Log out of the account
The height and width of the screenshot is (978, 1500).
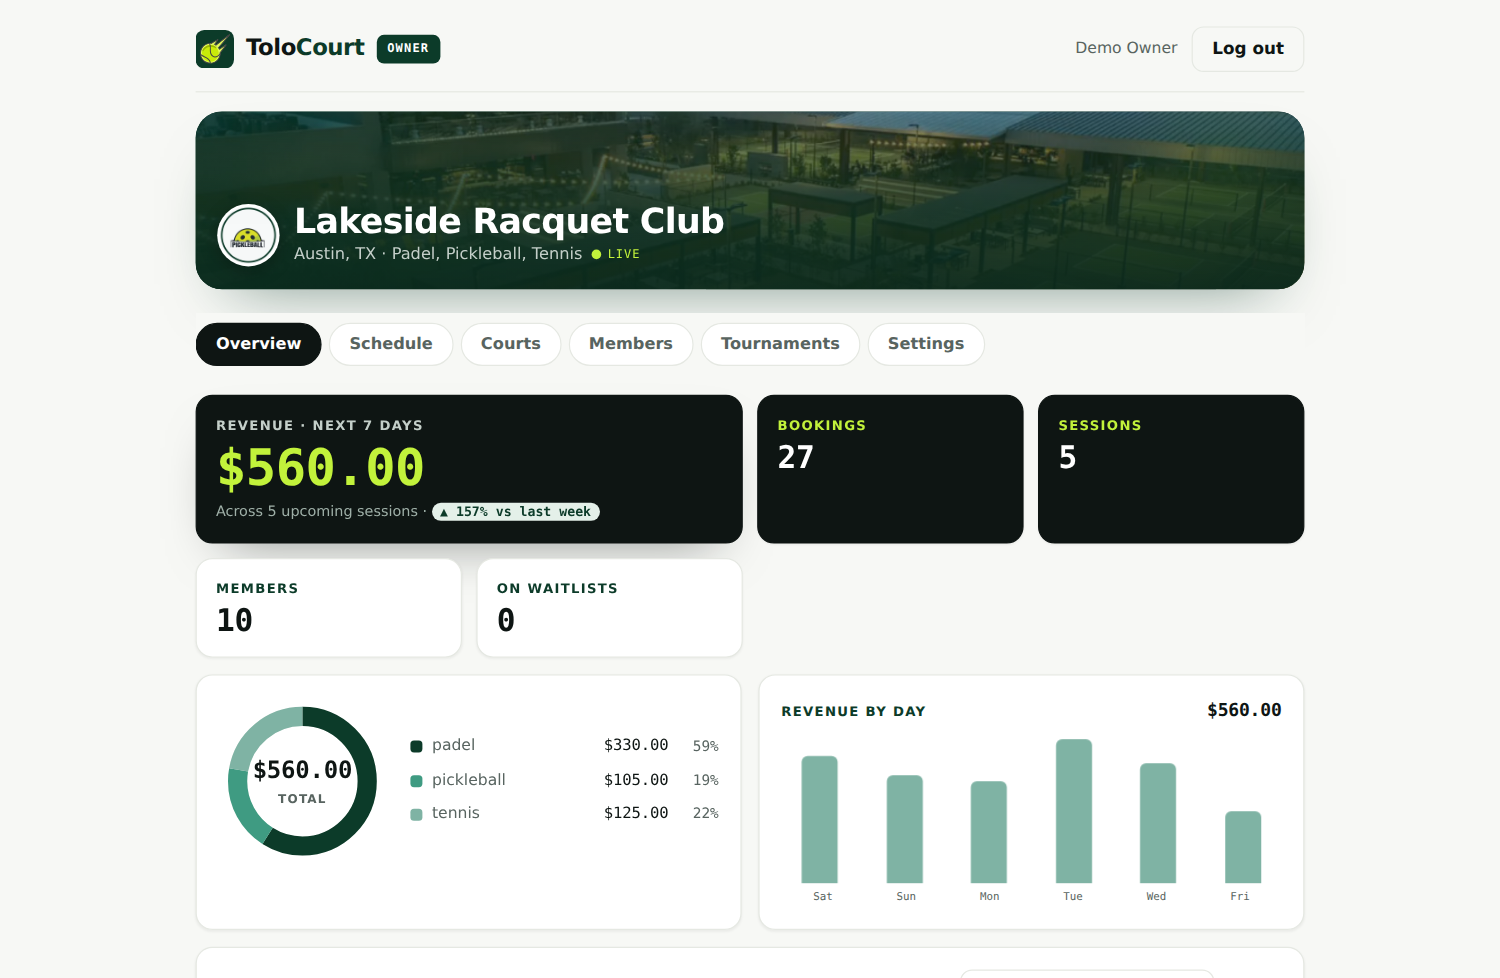tap(1248, 49)
